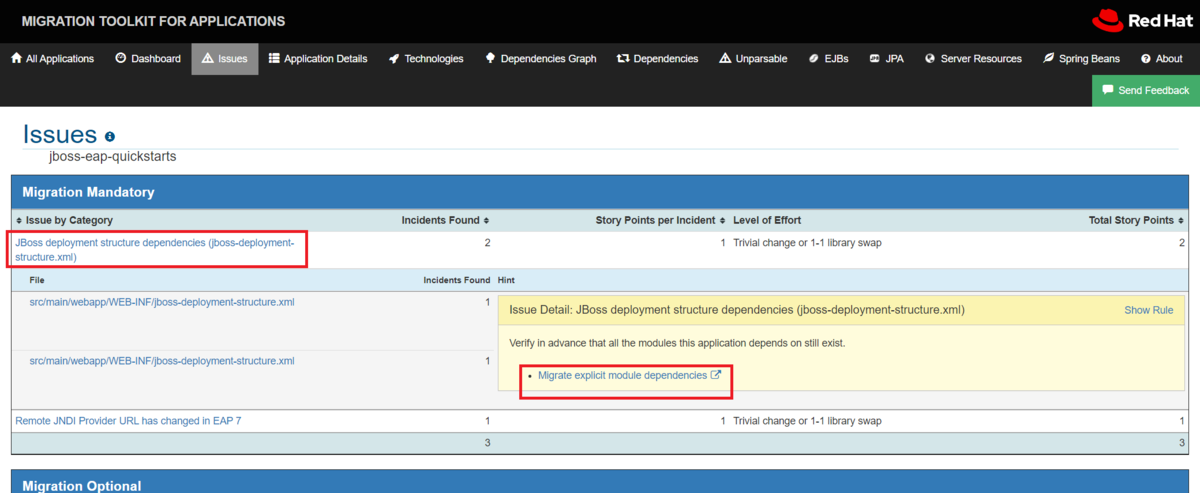Switch to the Technologies tab

[426, 59]
